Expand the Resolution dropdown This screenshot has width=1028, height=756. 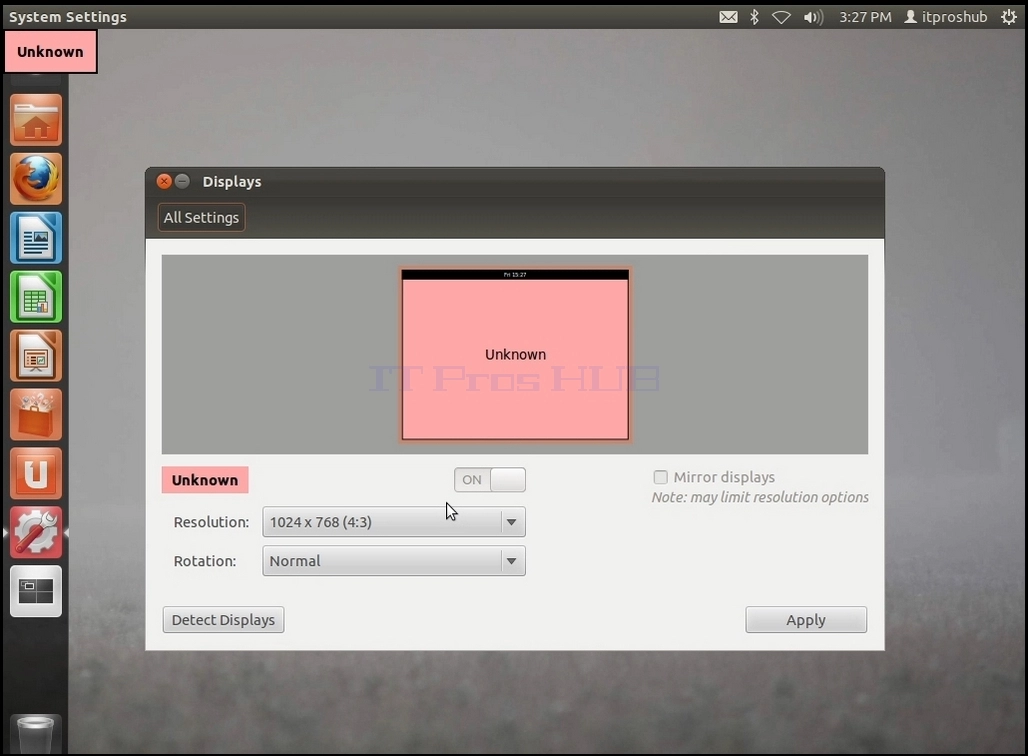pos(393,522)
